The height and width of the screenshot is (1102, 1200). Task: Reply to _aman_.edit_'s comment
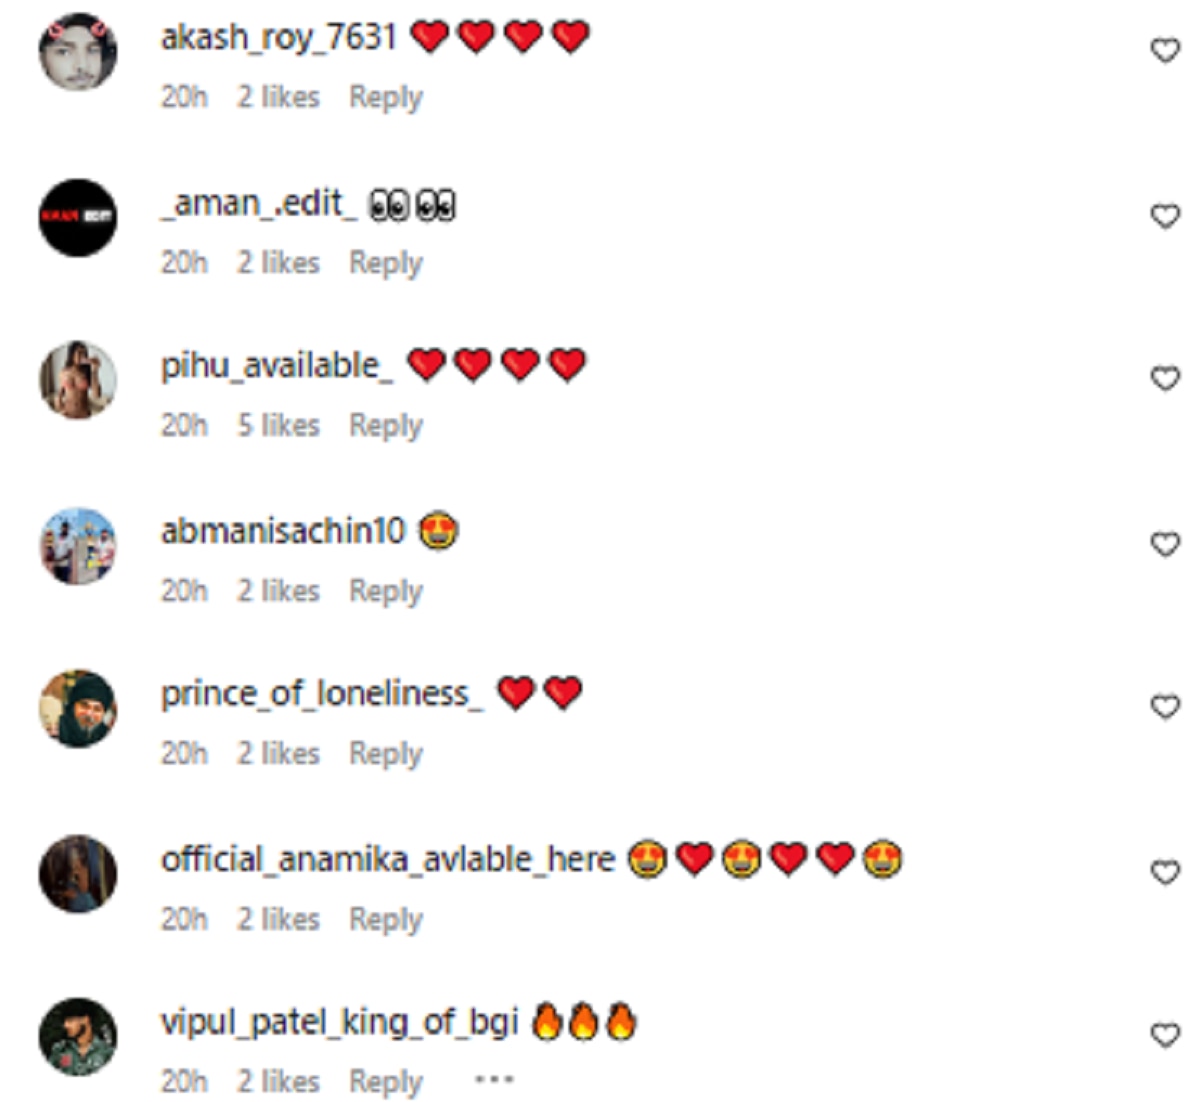(x=386, y=264)
